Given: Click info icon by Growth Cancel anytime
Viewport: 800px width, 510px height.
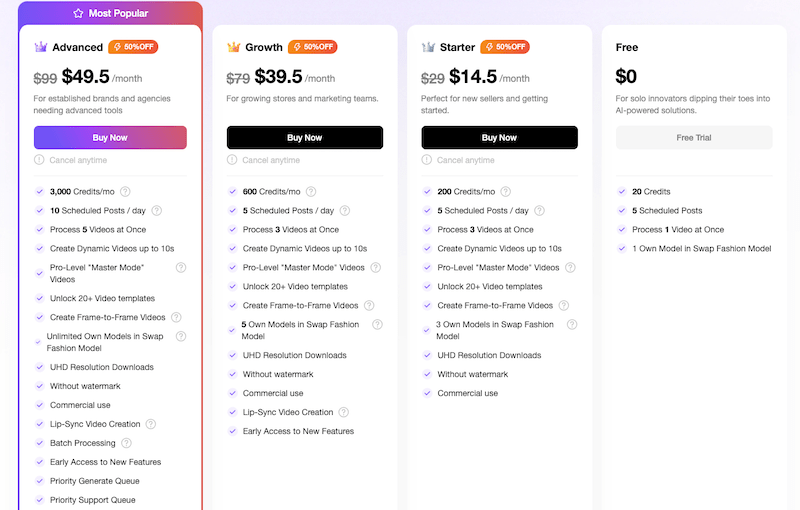Looking at the screenshot, I should (233, 160).
